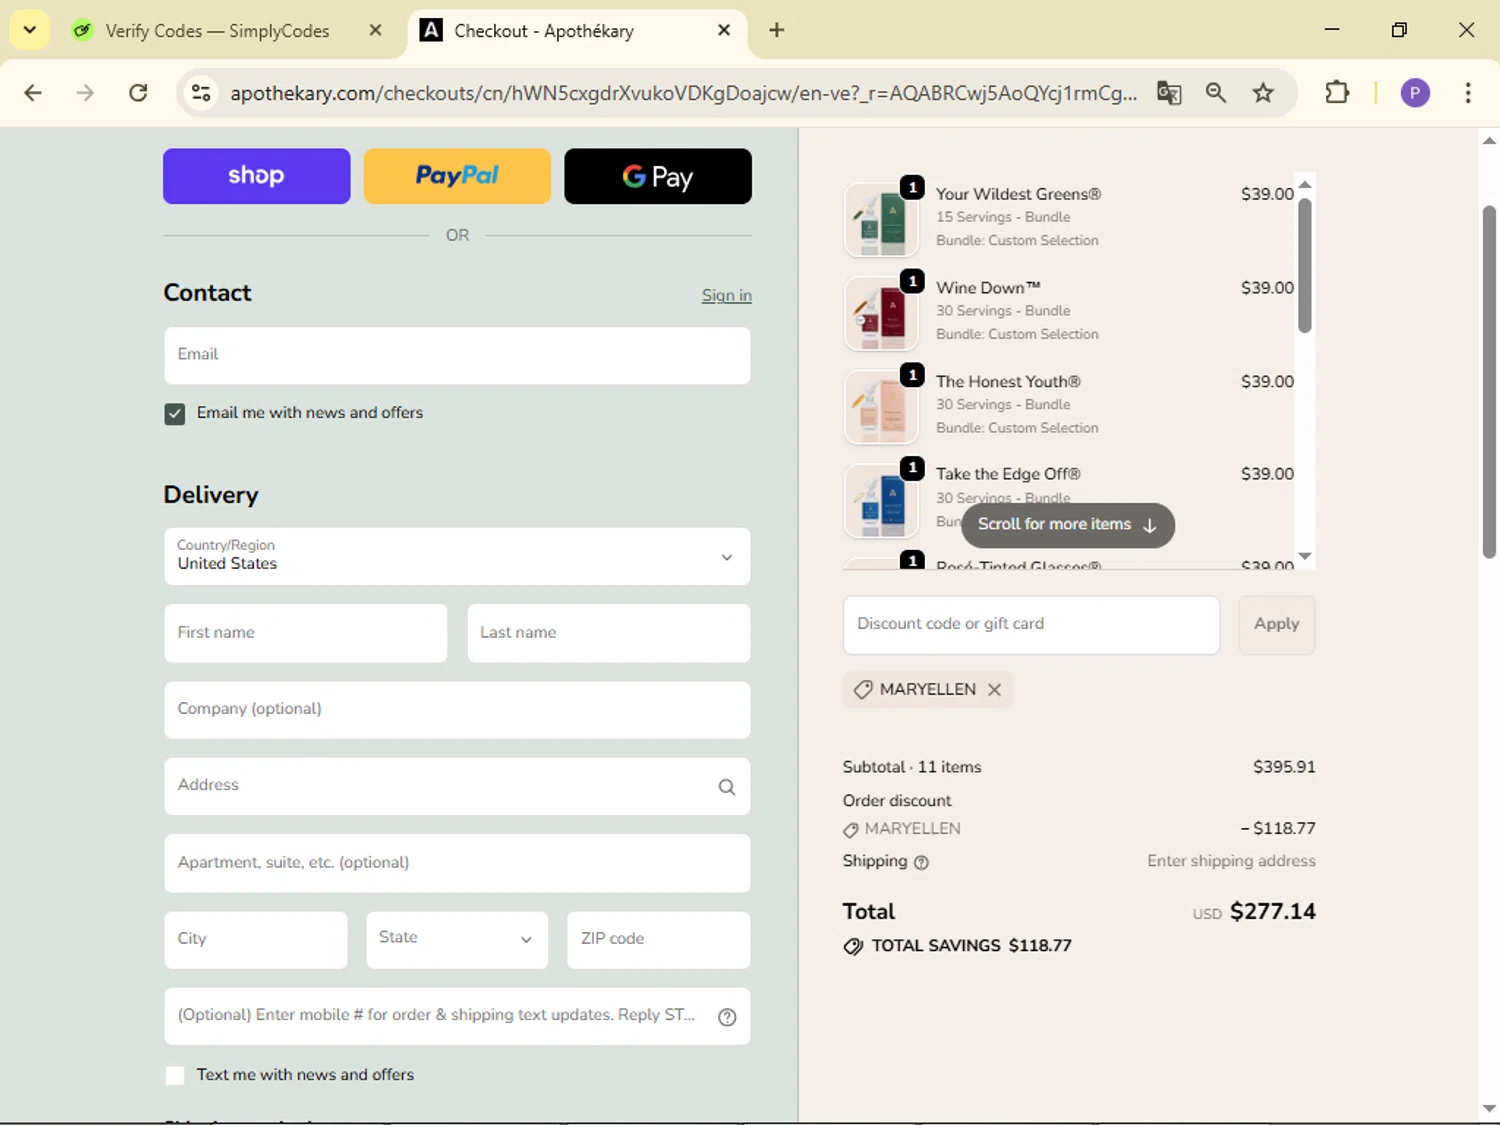
Task: Bookmark this page with the star
Action: tap(1263, 93)
